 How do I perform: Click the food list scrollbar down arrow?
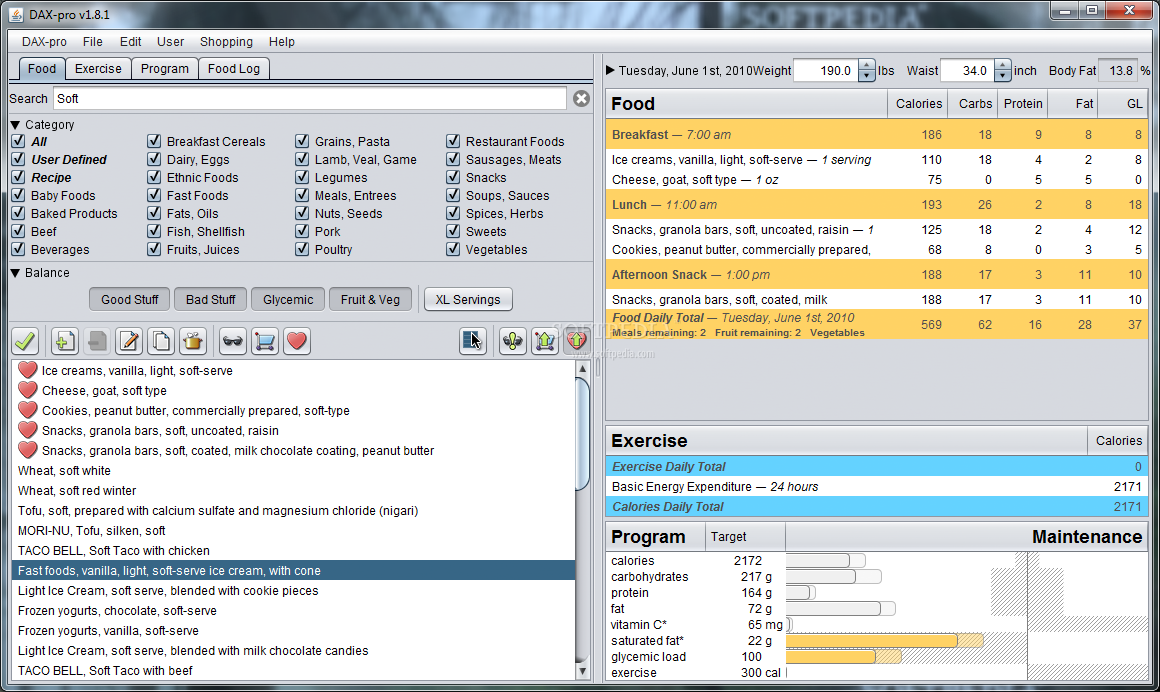coord(582,671)
